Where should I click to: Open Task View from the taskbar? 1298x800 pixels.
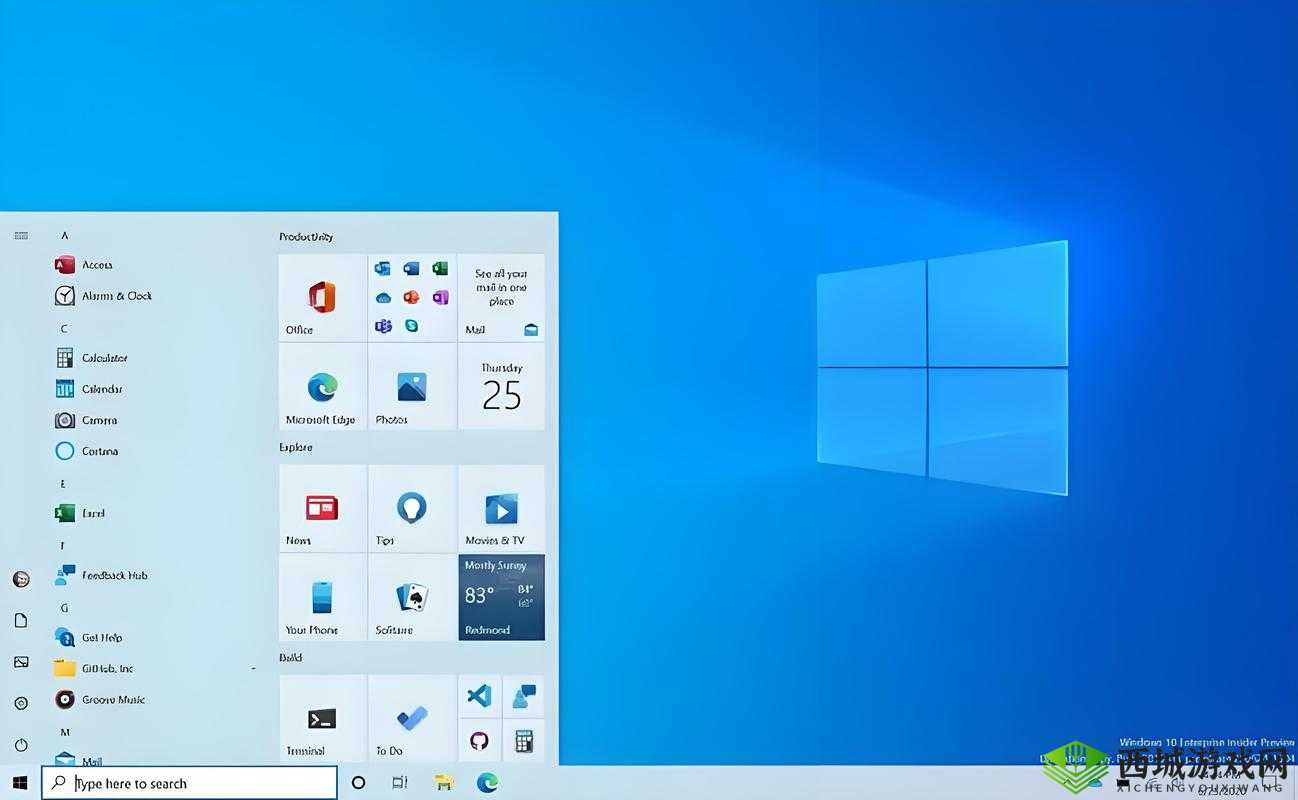click(399, 783)
